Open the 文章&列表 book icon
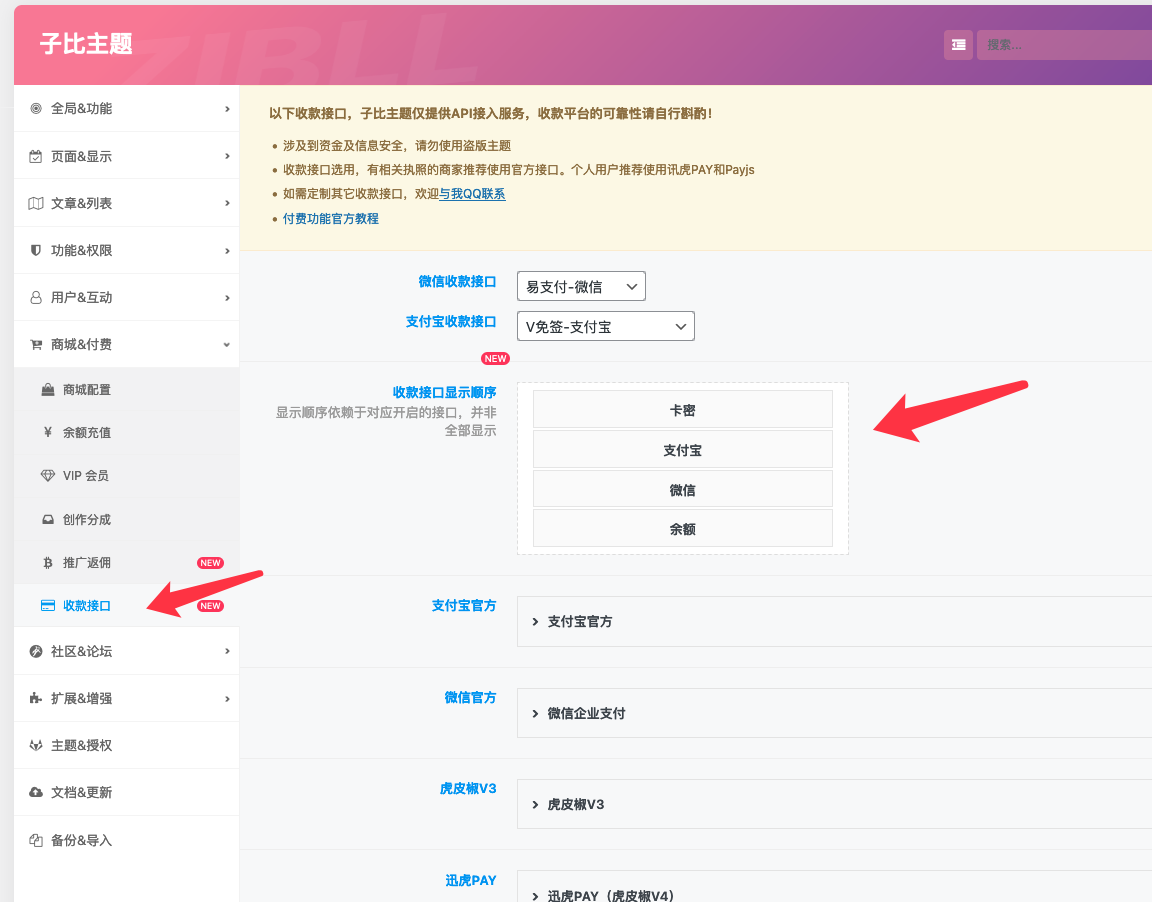The width and height of the screenshot is (1152, 902). (35, 203)
